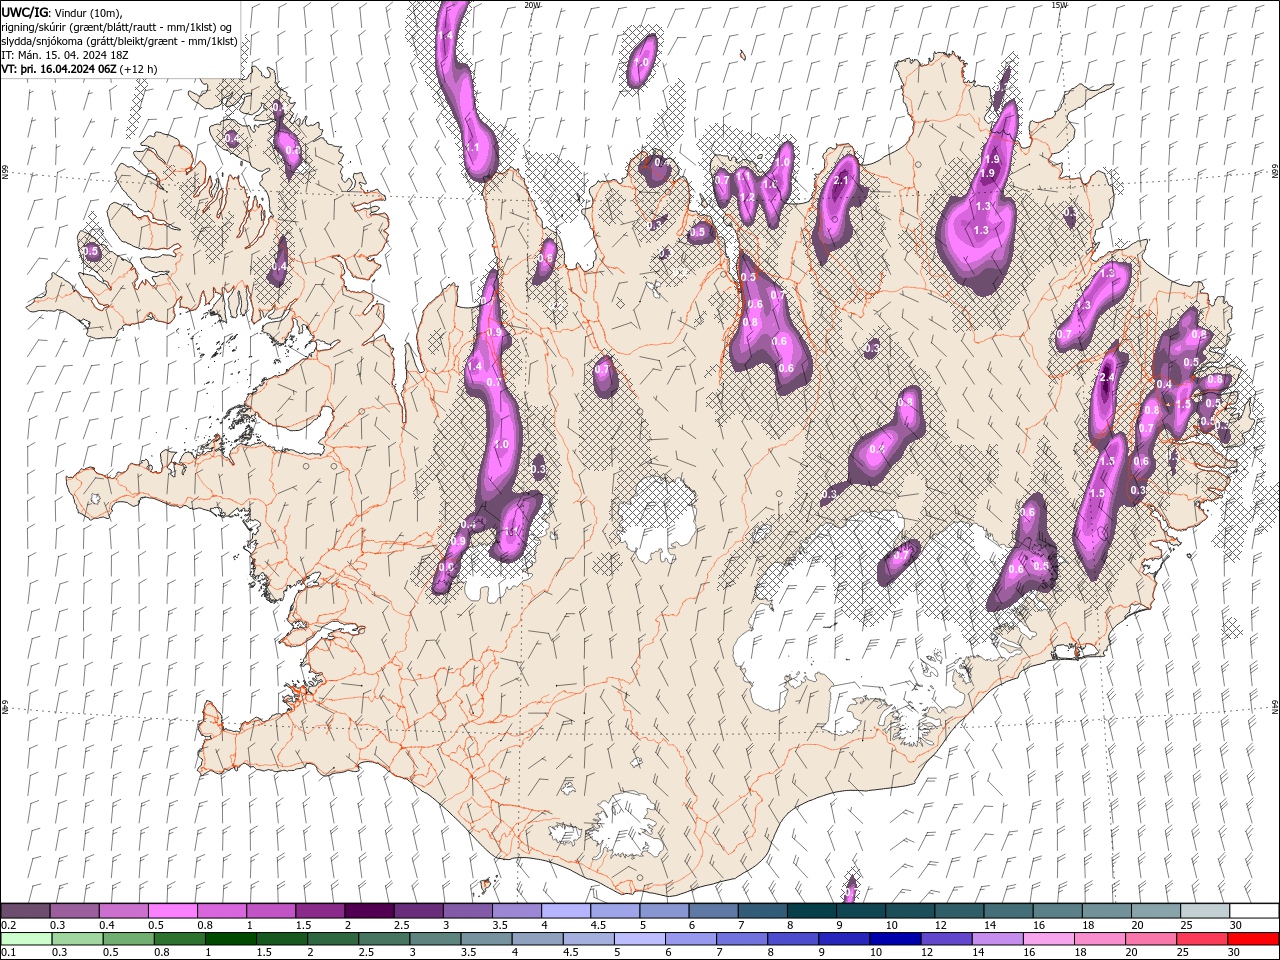Click the '15W' longitude label
1280x960 pixels.
[1059, 5]
